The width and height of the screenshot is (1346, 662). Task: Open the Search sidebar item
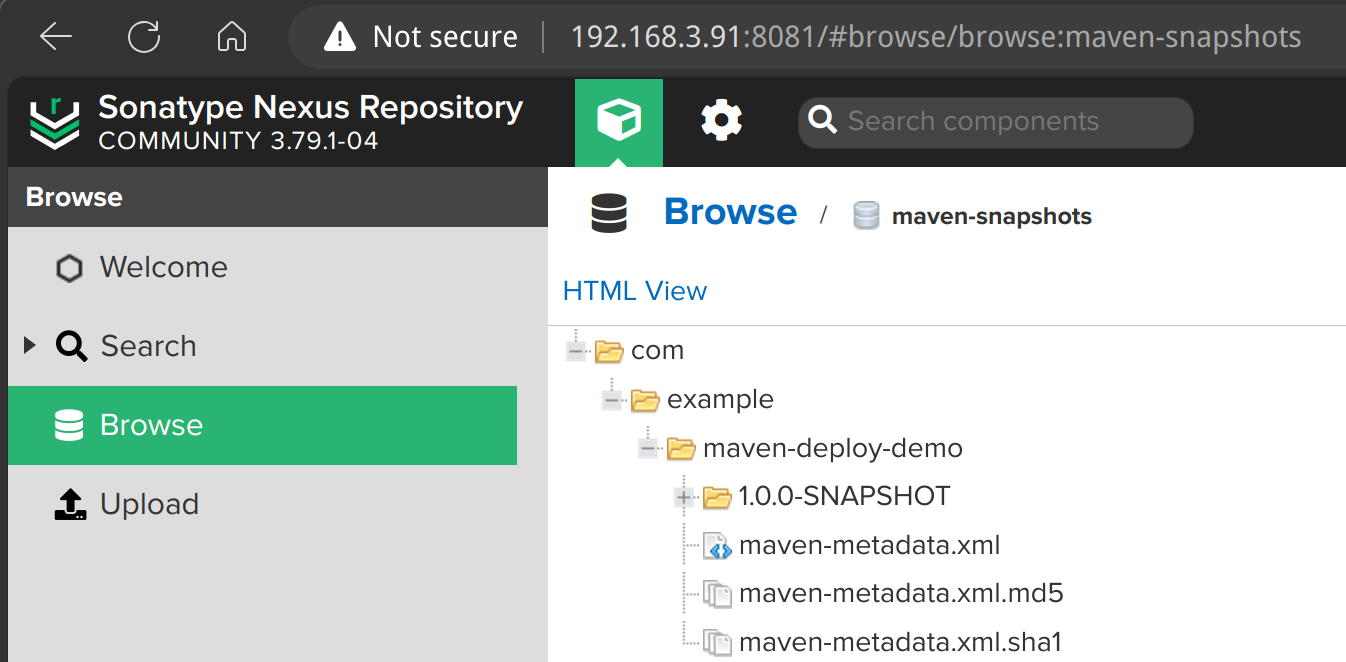pyautogui.click(x=262, y=347)
